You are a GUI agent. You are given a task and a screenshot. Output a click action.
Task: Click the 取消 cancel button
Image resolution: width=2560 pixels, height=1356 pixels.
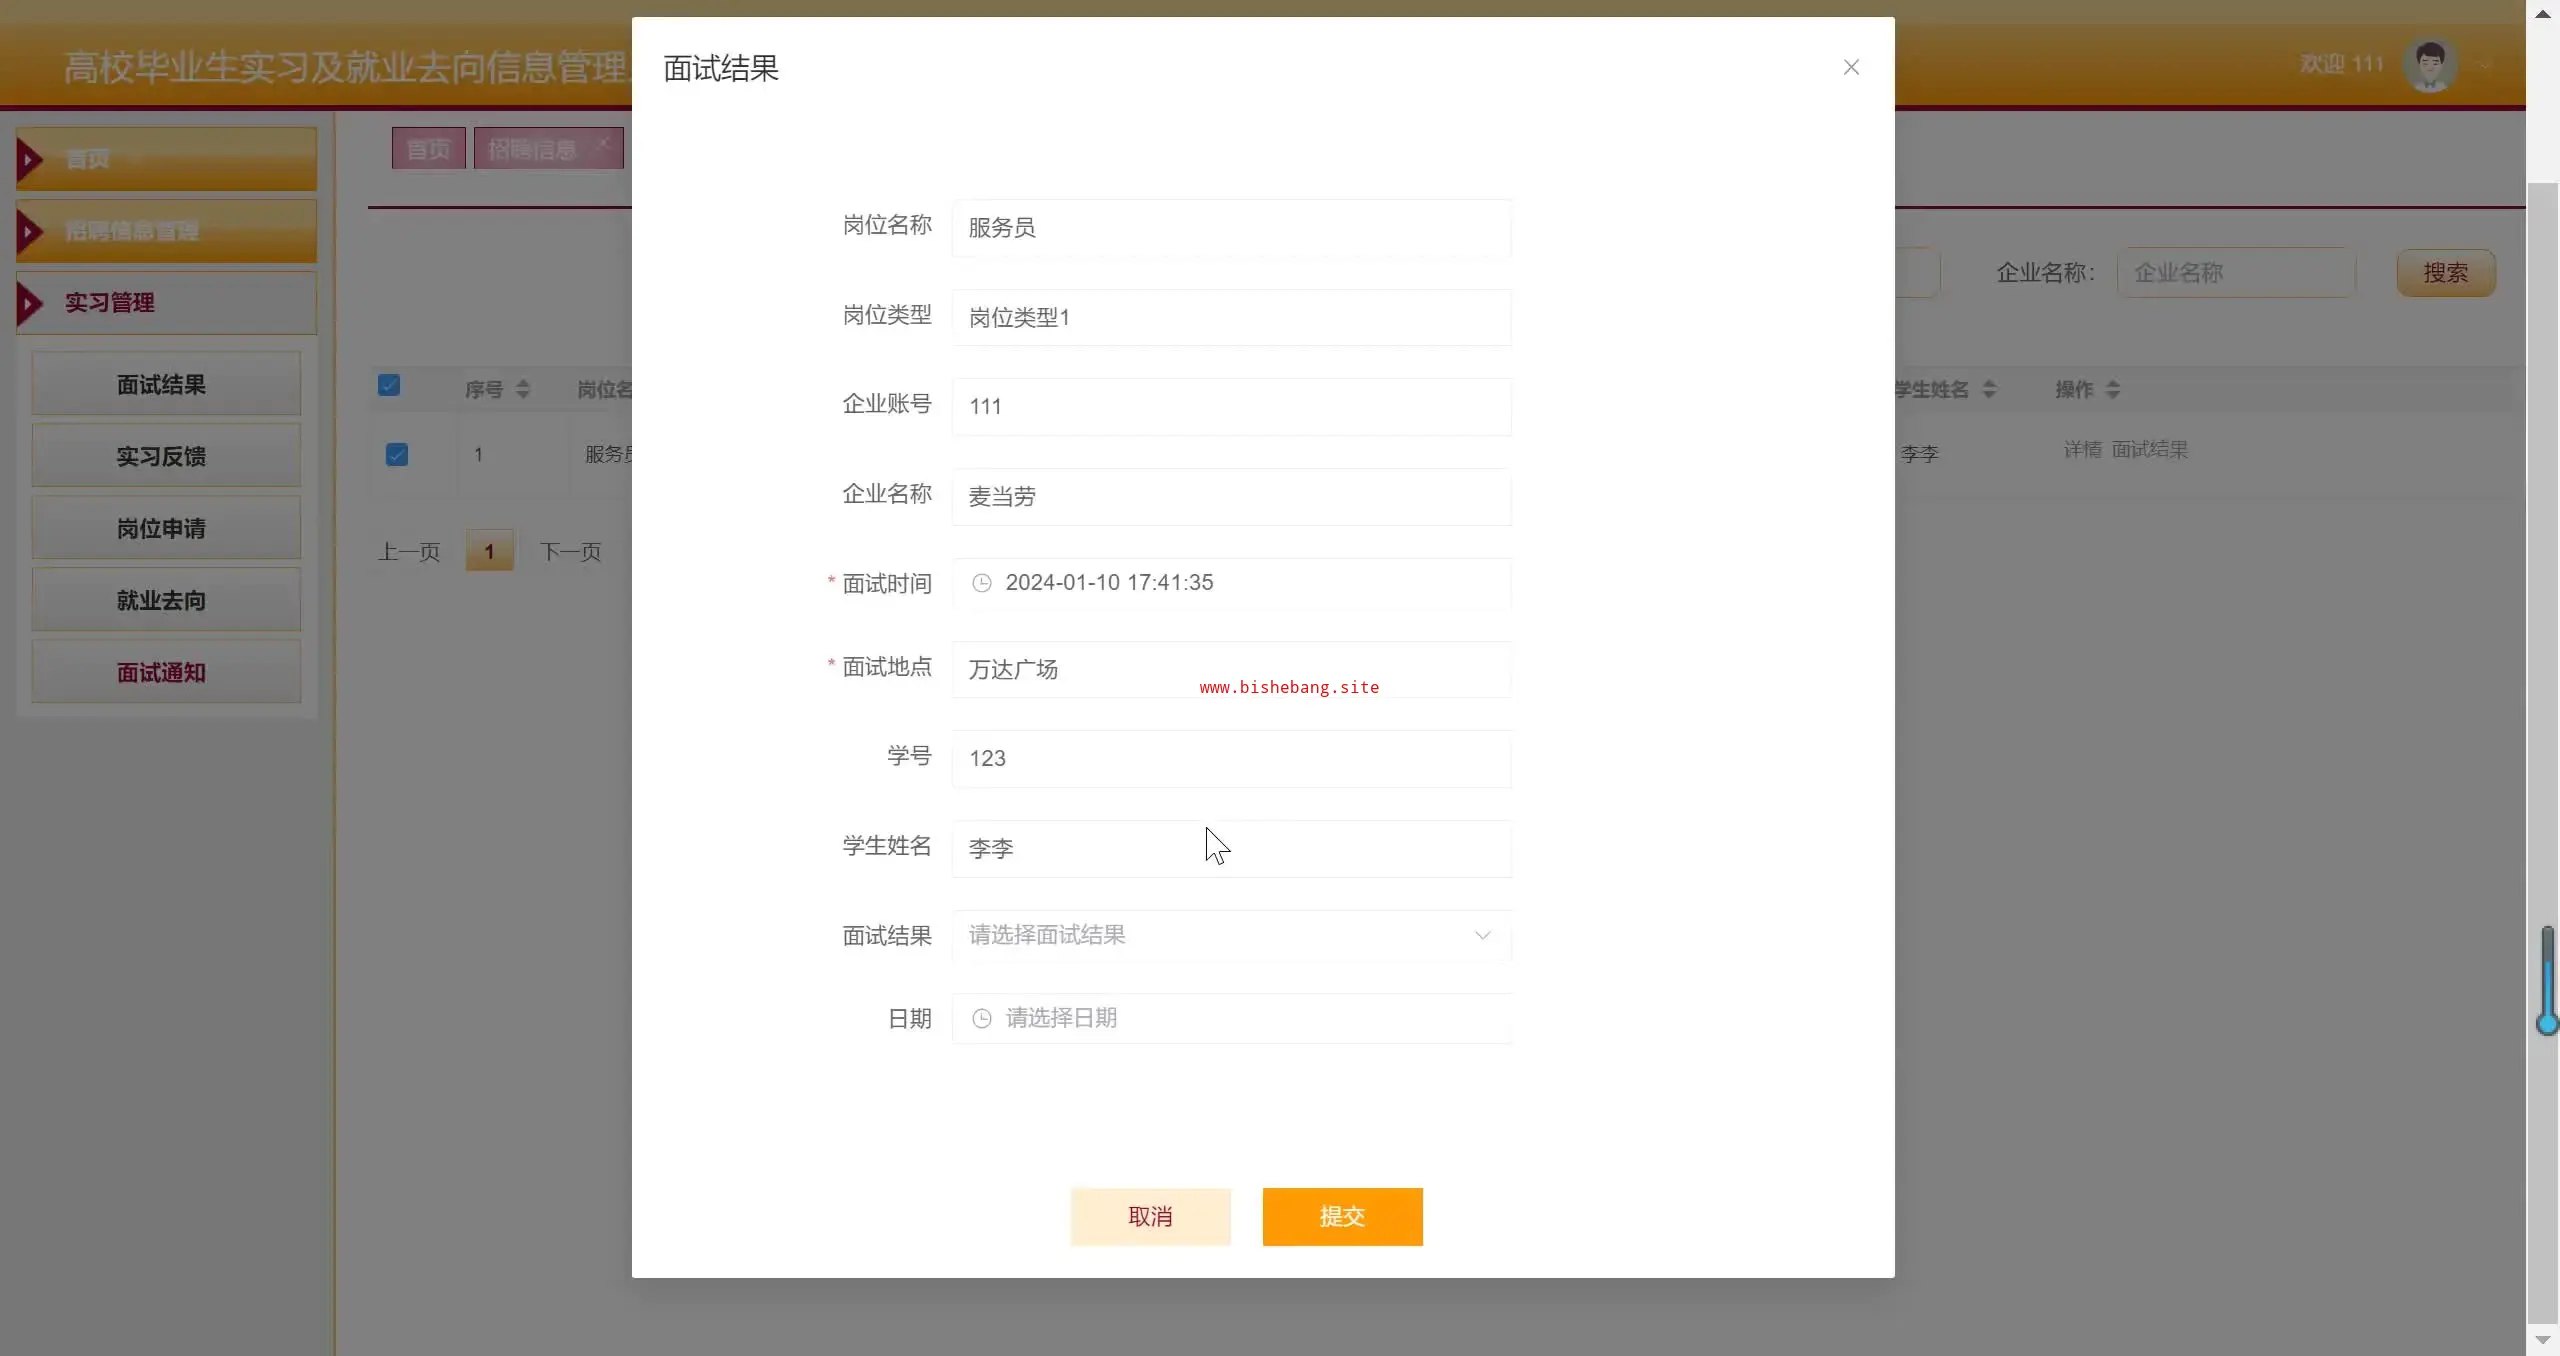(1150, 1216)
